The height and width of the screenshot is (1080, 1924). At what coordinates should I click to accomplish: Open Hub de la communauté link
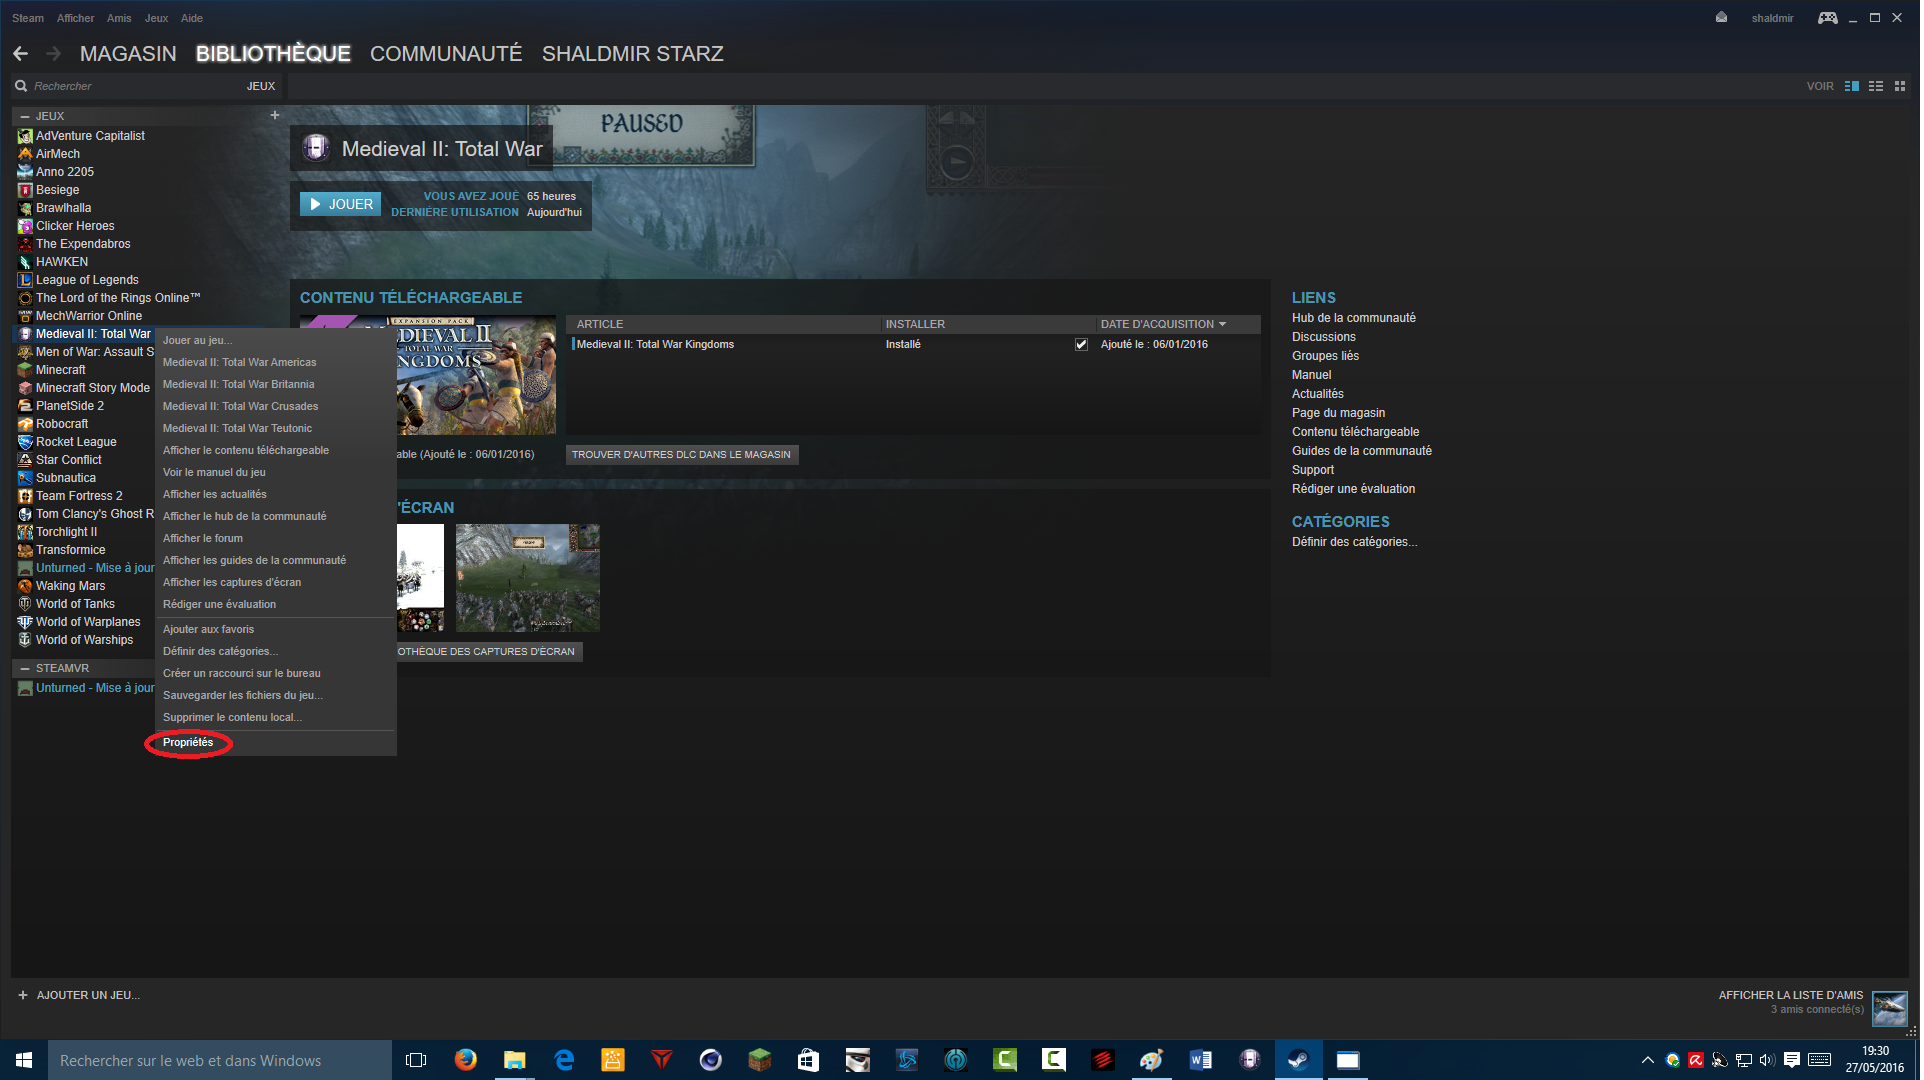click(x=1356, y=318)
